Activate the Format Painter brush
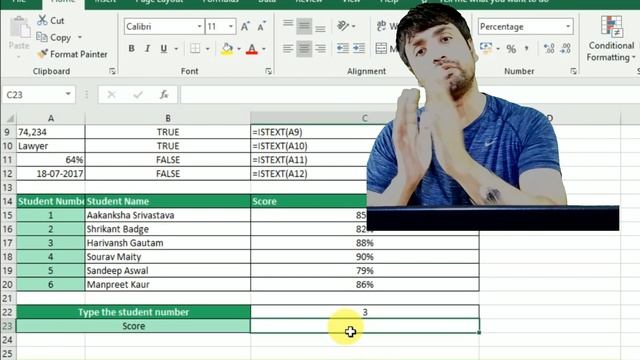The width and height of the screenshot is (640, 360). pyautogui.click(x=42, y=54)
